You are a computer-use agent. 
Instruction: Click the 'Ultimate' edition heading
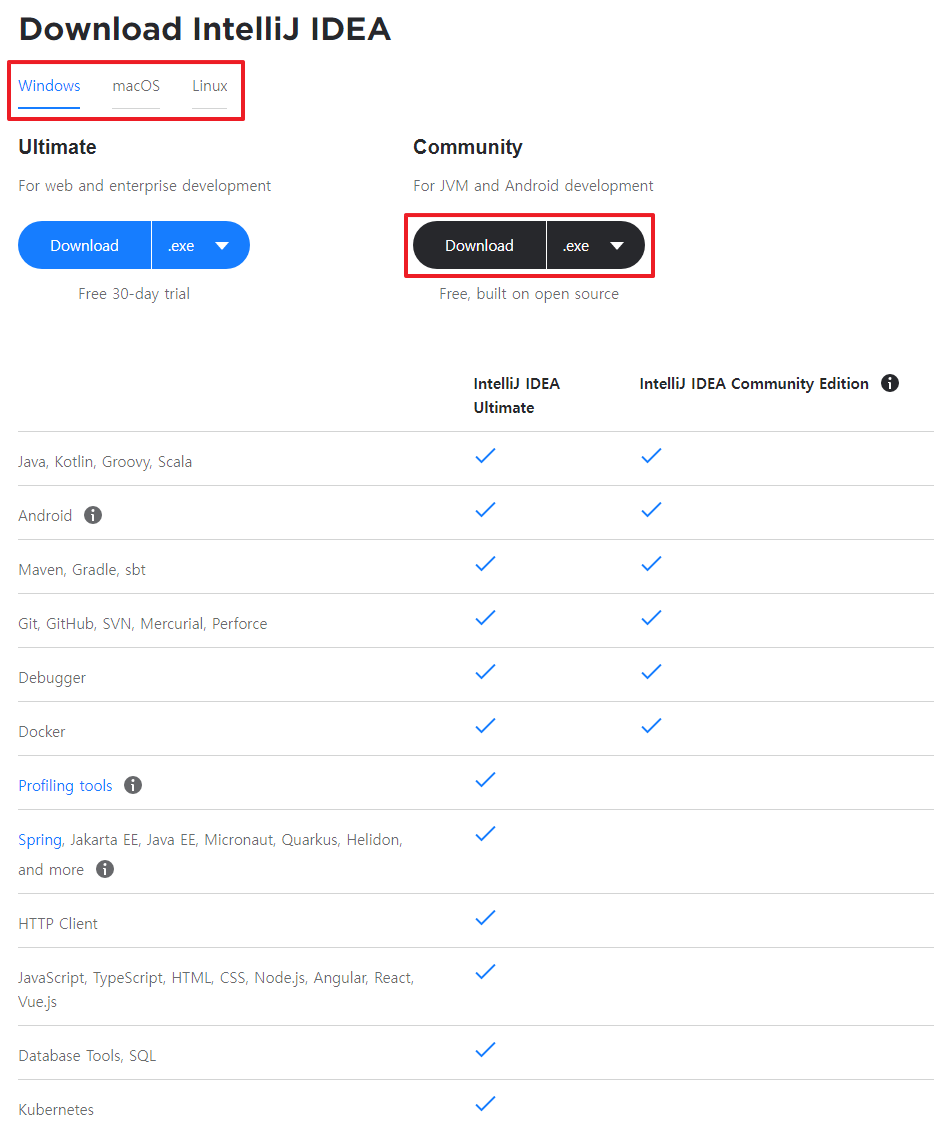tap(57, 147)
